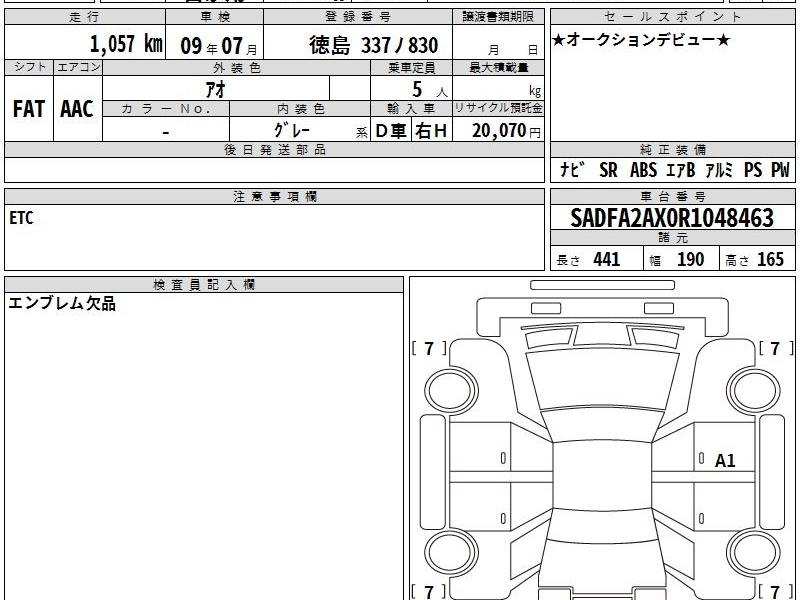This screenshot has width=800, height=600.
Task: Click the 注意事項欄 header
Action: coord(274,197)
